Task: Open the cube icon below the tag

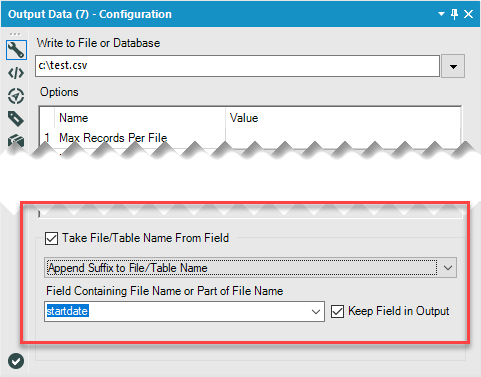Action: 16,141
